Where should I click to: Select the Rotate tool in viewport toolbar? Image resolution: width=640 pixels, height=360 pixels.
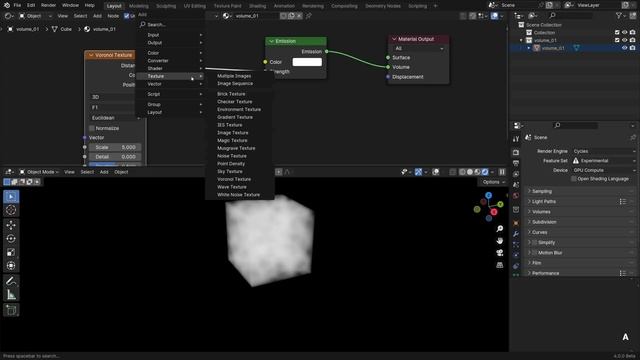11,239
